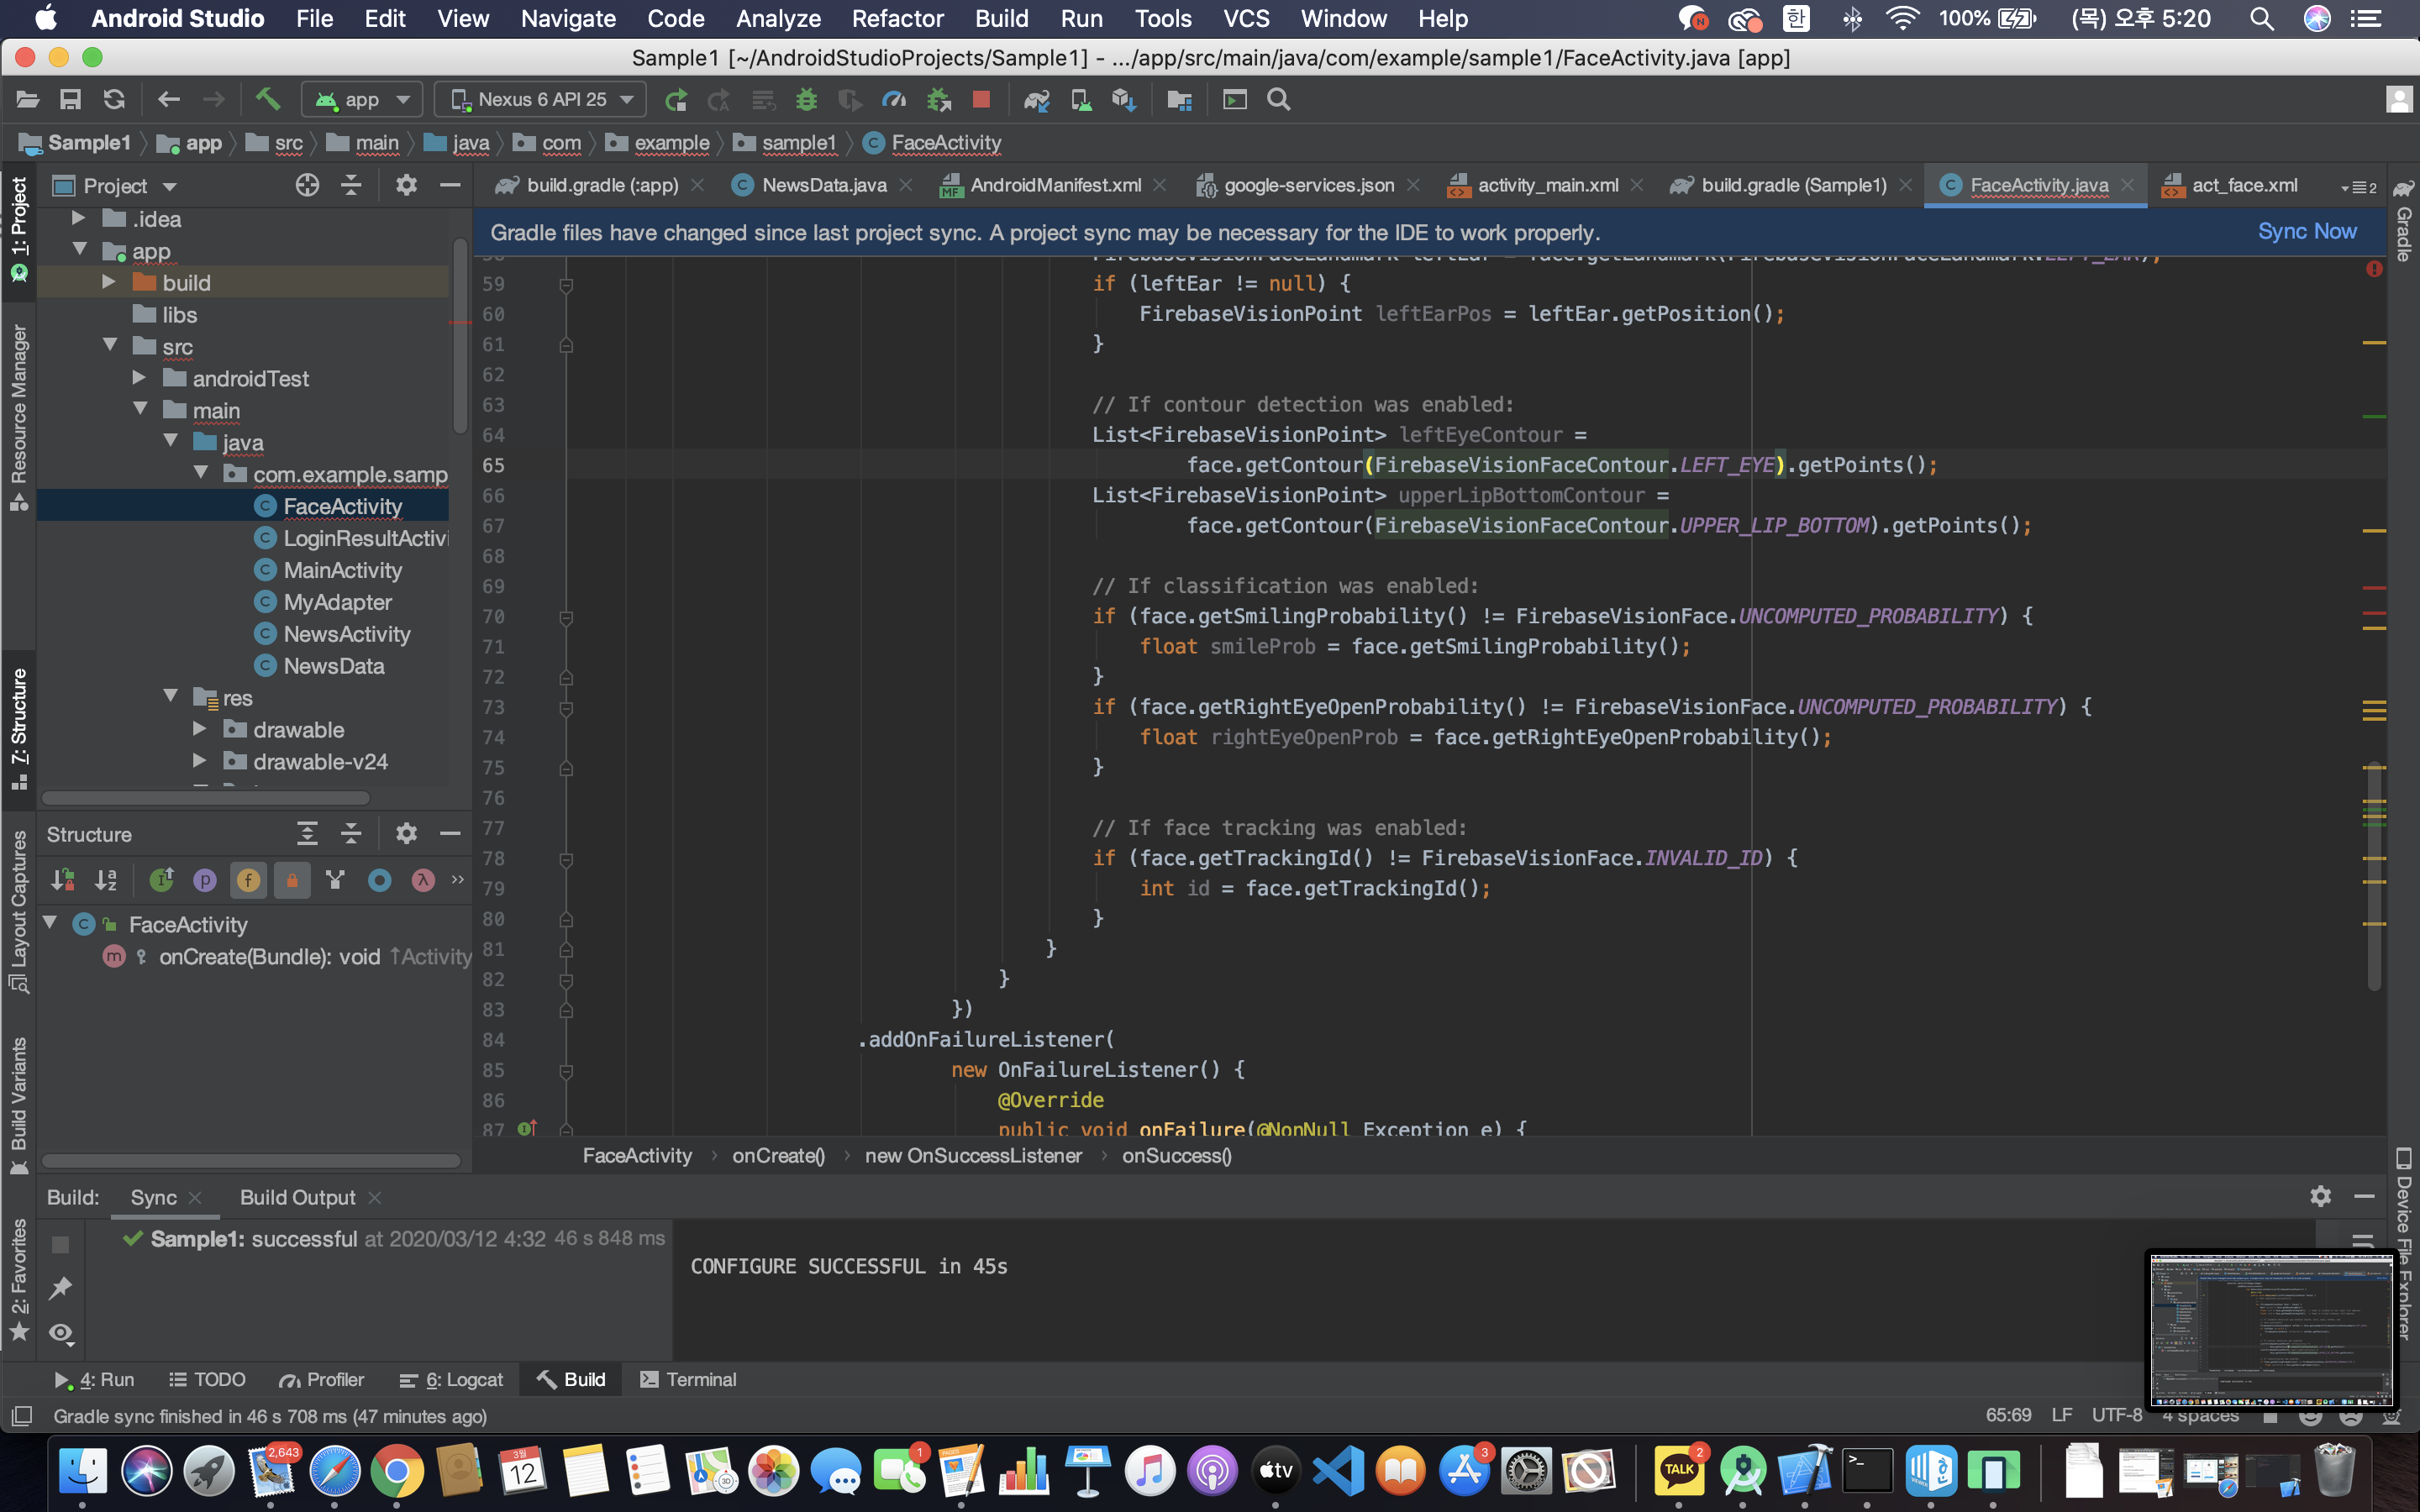Toggle Show non-public lock filter in Structure
The height and width of the screenshot is (1512, 2420).
292,880
